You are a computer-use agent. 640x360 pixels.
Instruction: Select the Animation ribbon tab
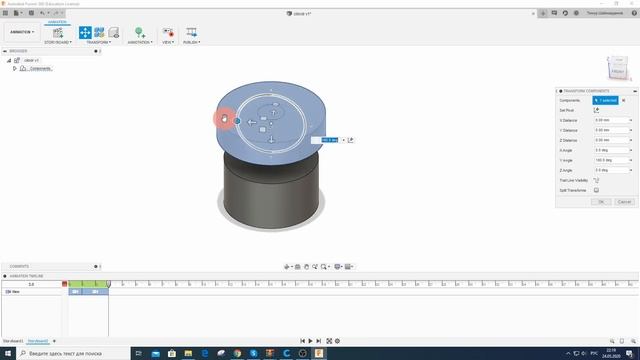[x=57, y=22]
